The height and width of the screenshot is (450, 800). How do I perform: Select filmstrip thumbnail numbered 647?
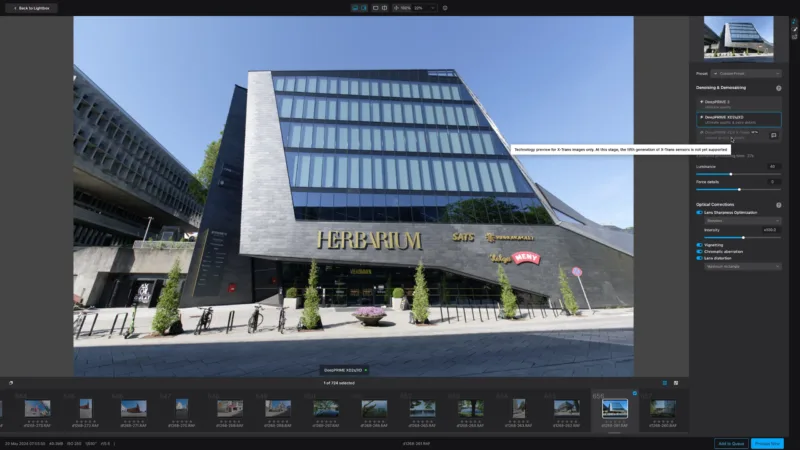(x=182, y=409)
